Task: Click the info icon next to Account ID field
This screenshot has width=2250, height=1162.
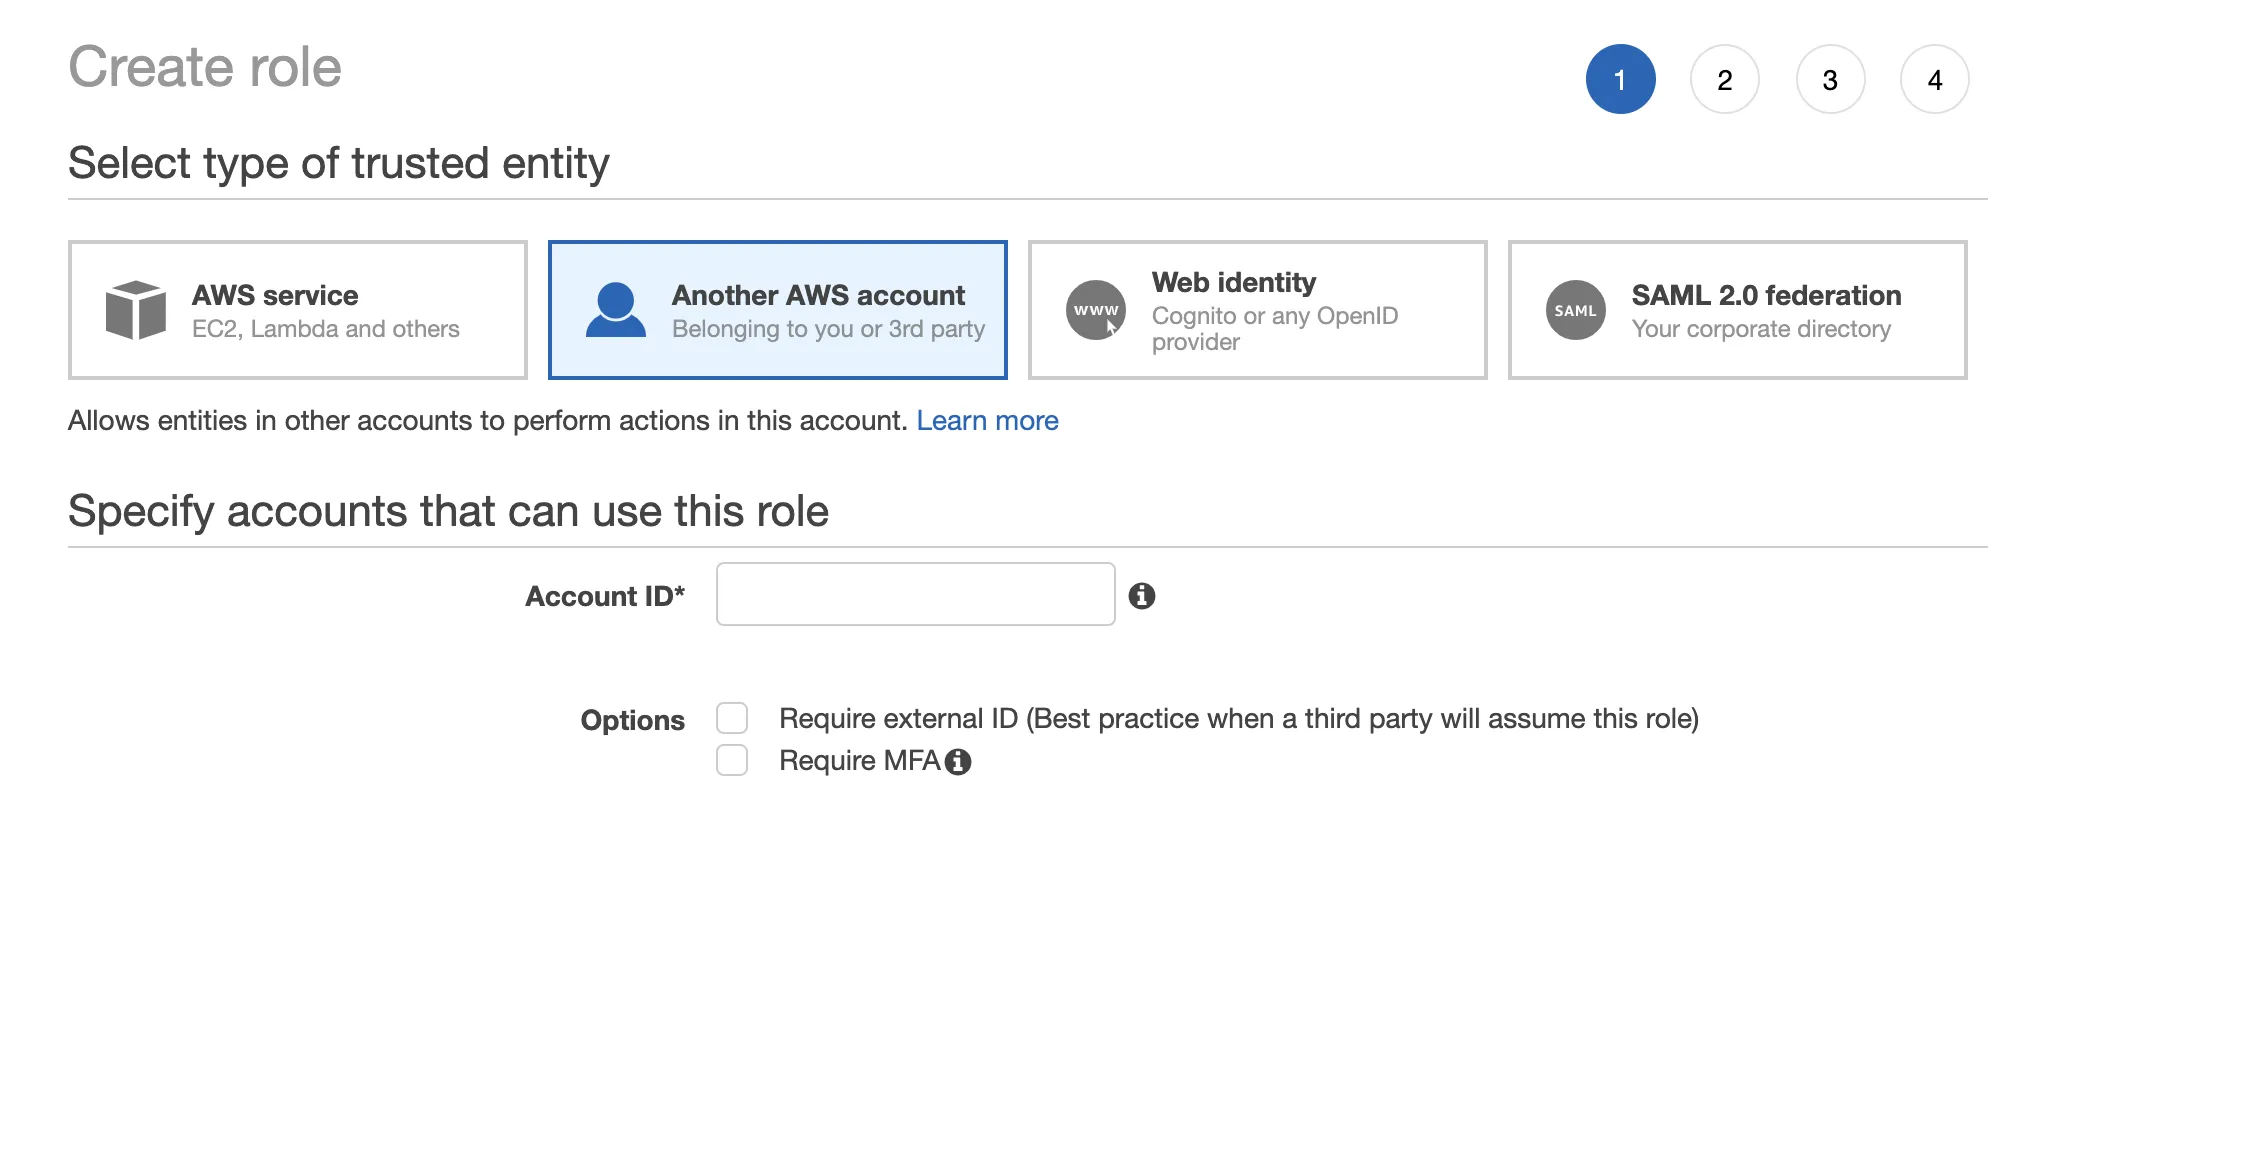Action: 1143,596
